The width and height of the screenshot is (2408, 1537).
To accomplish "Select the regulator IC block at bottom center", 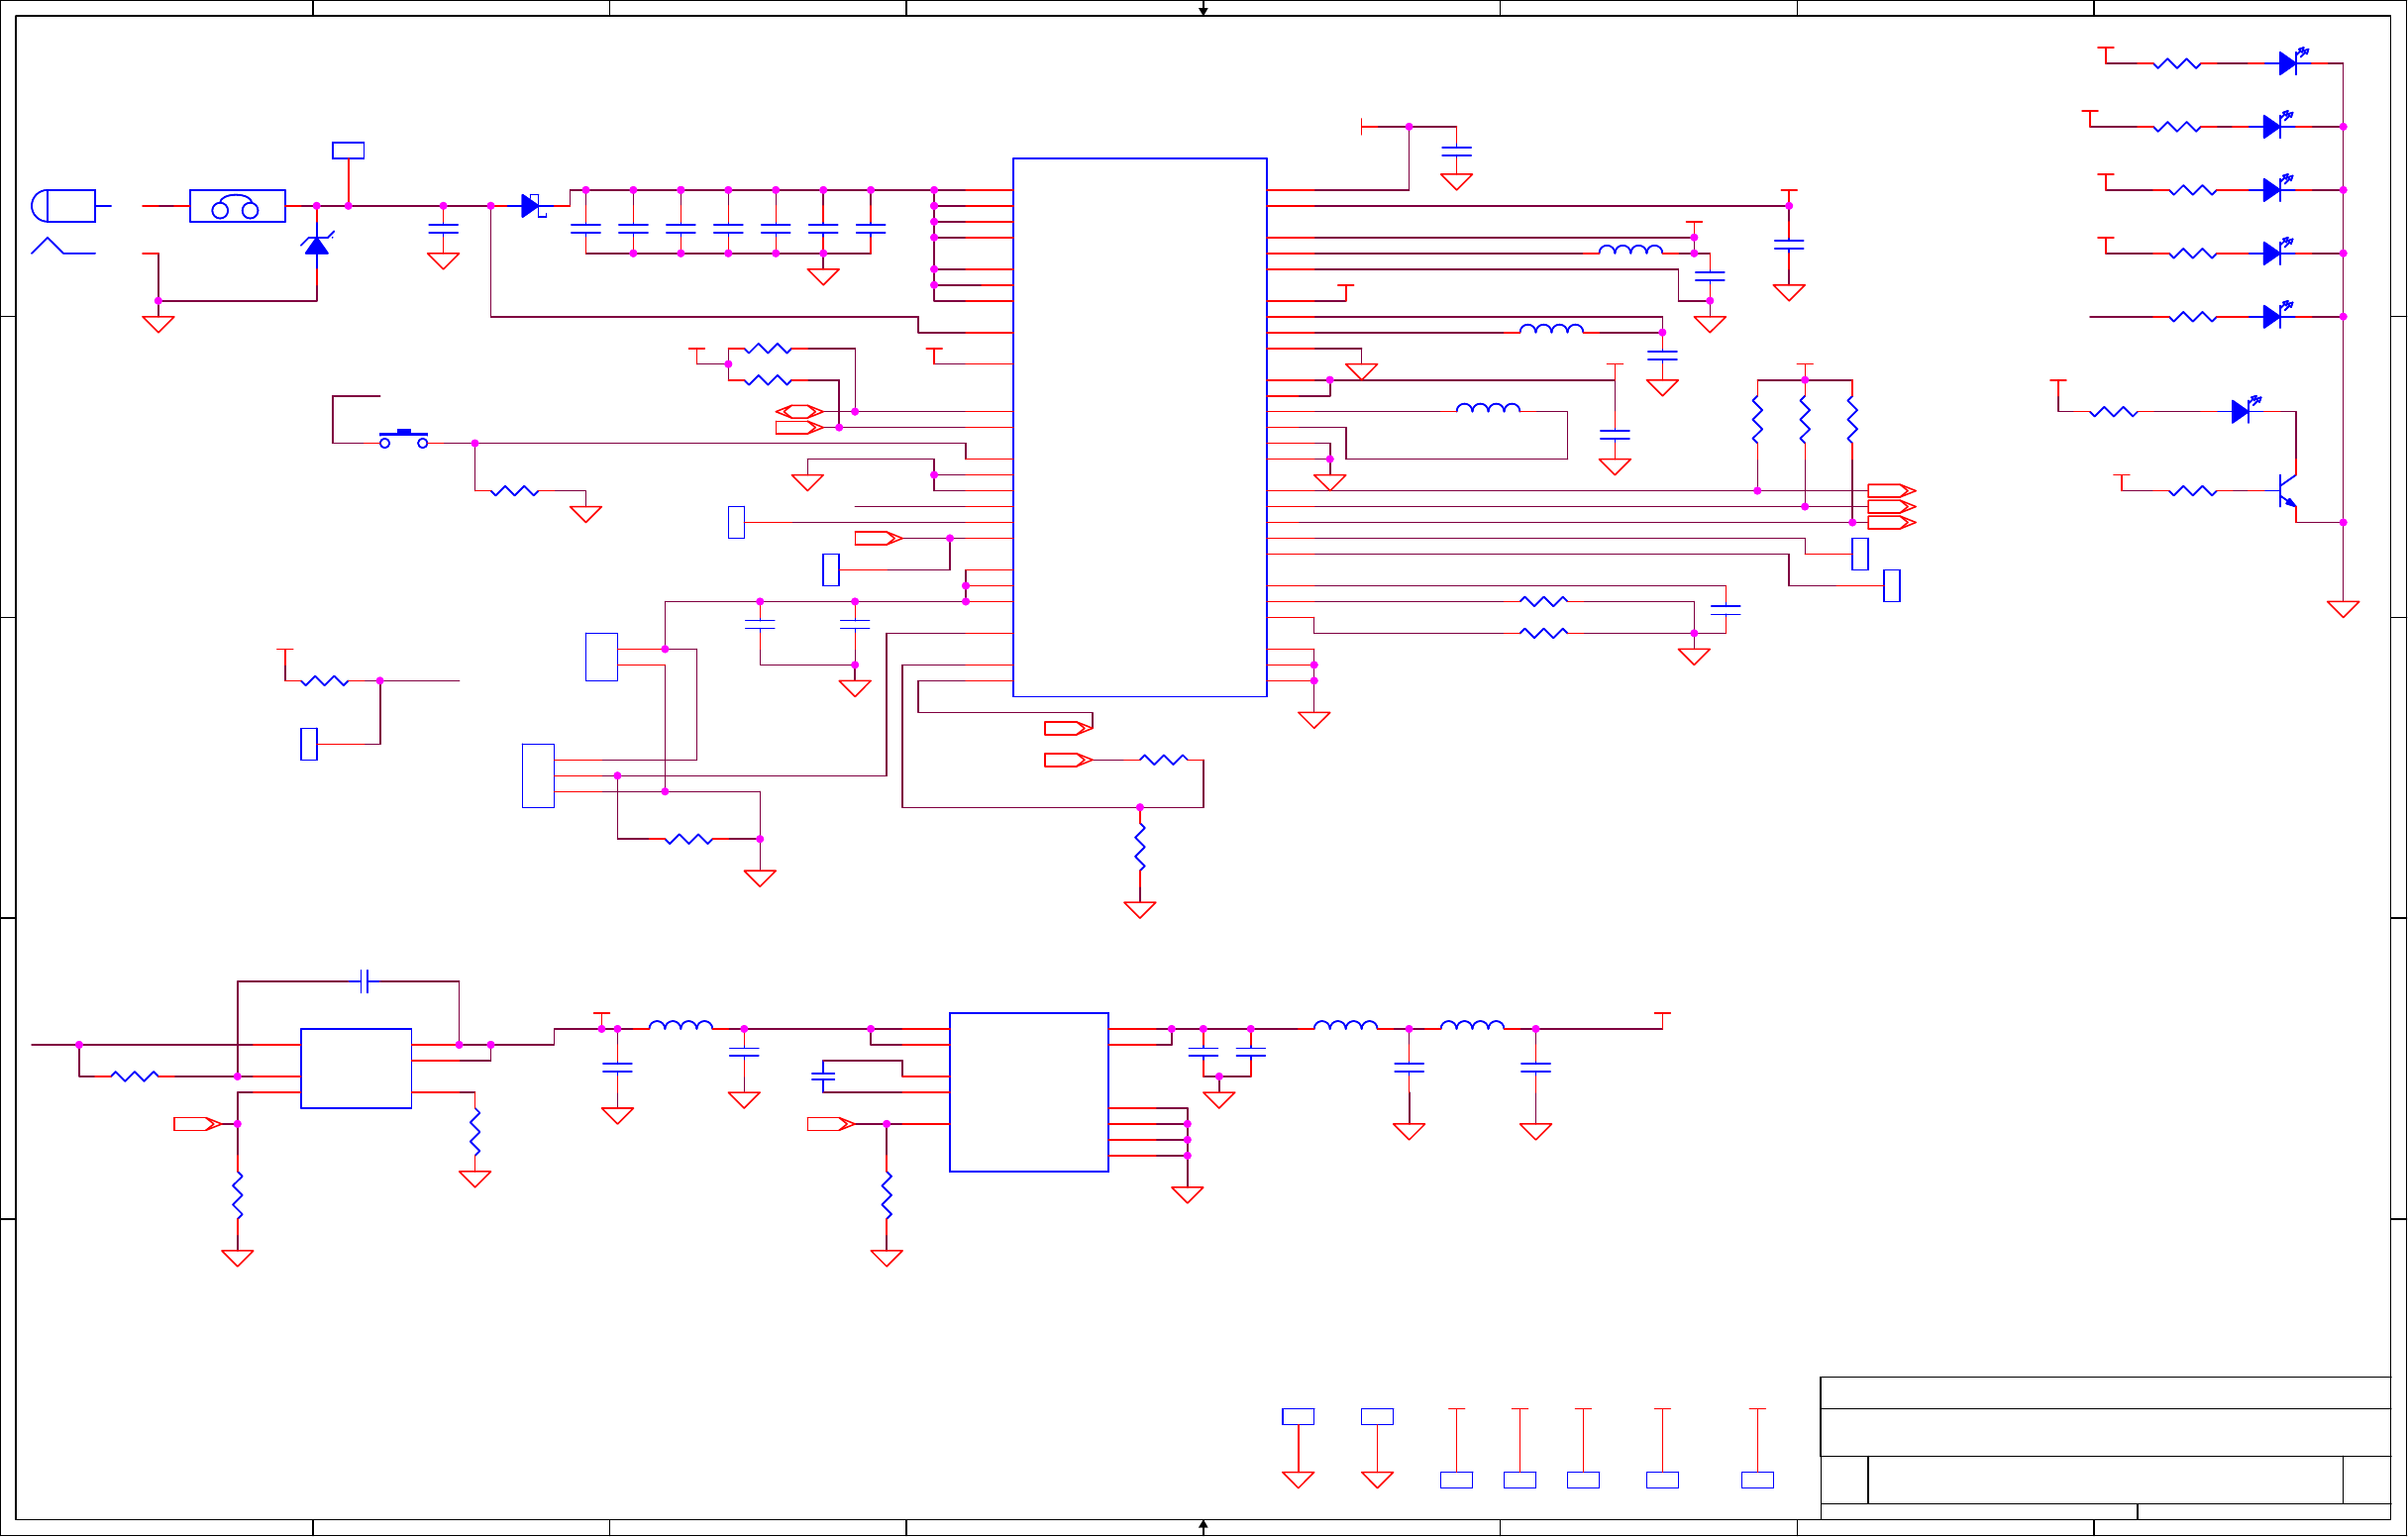I will point(1029,1093).
